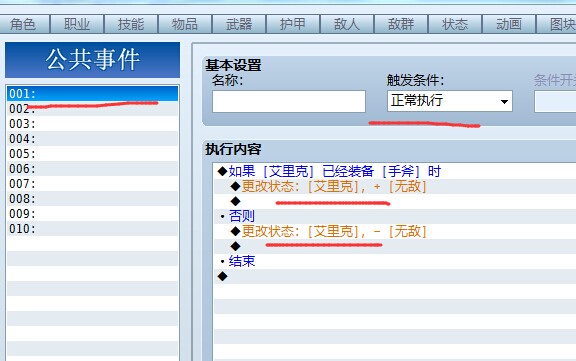Click the 条件开关 field

coord(555,101)
